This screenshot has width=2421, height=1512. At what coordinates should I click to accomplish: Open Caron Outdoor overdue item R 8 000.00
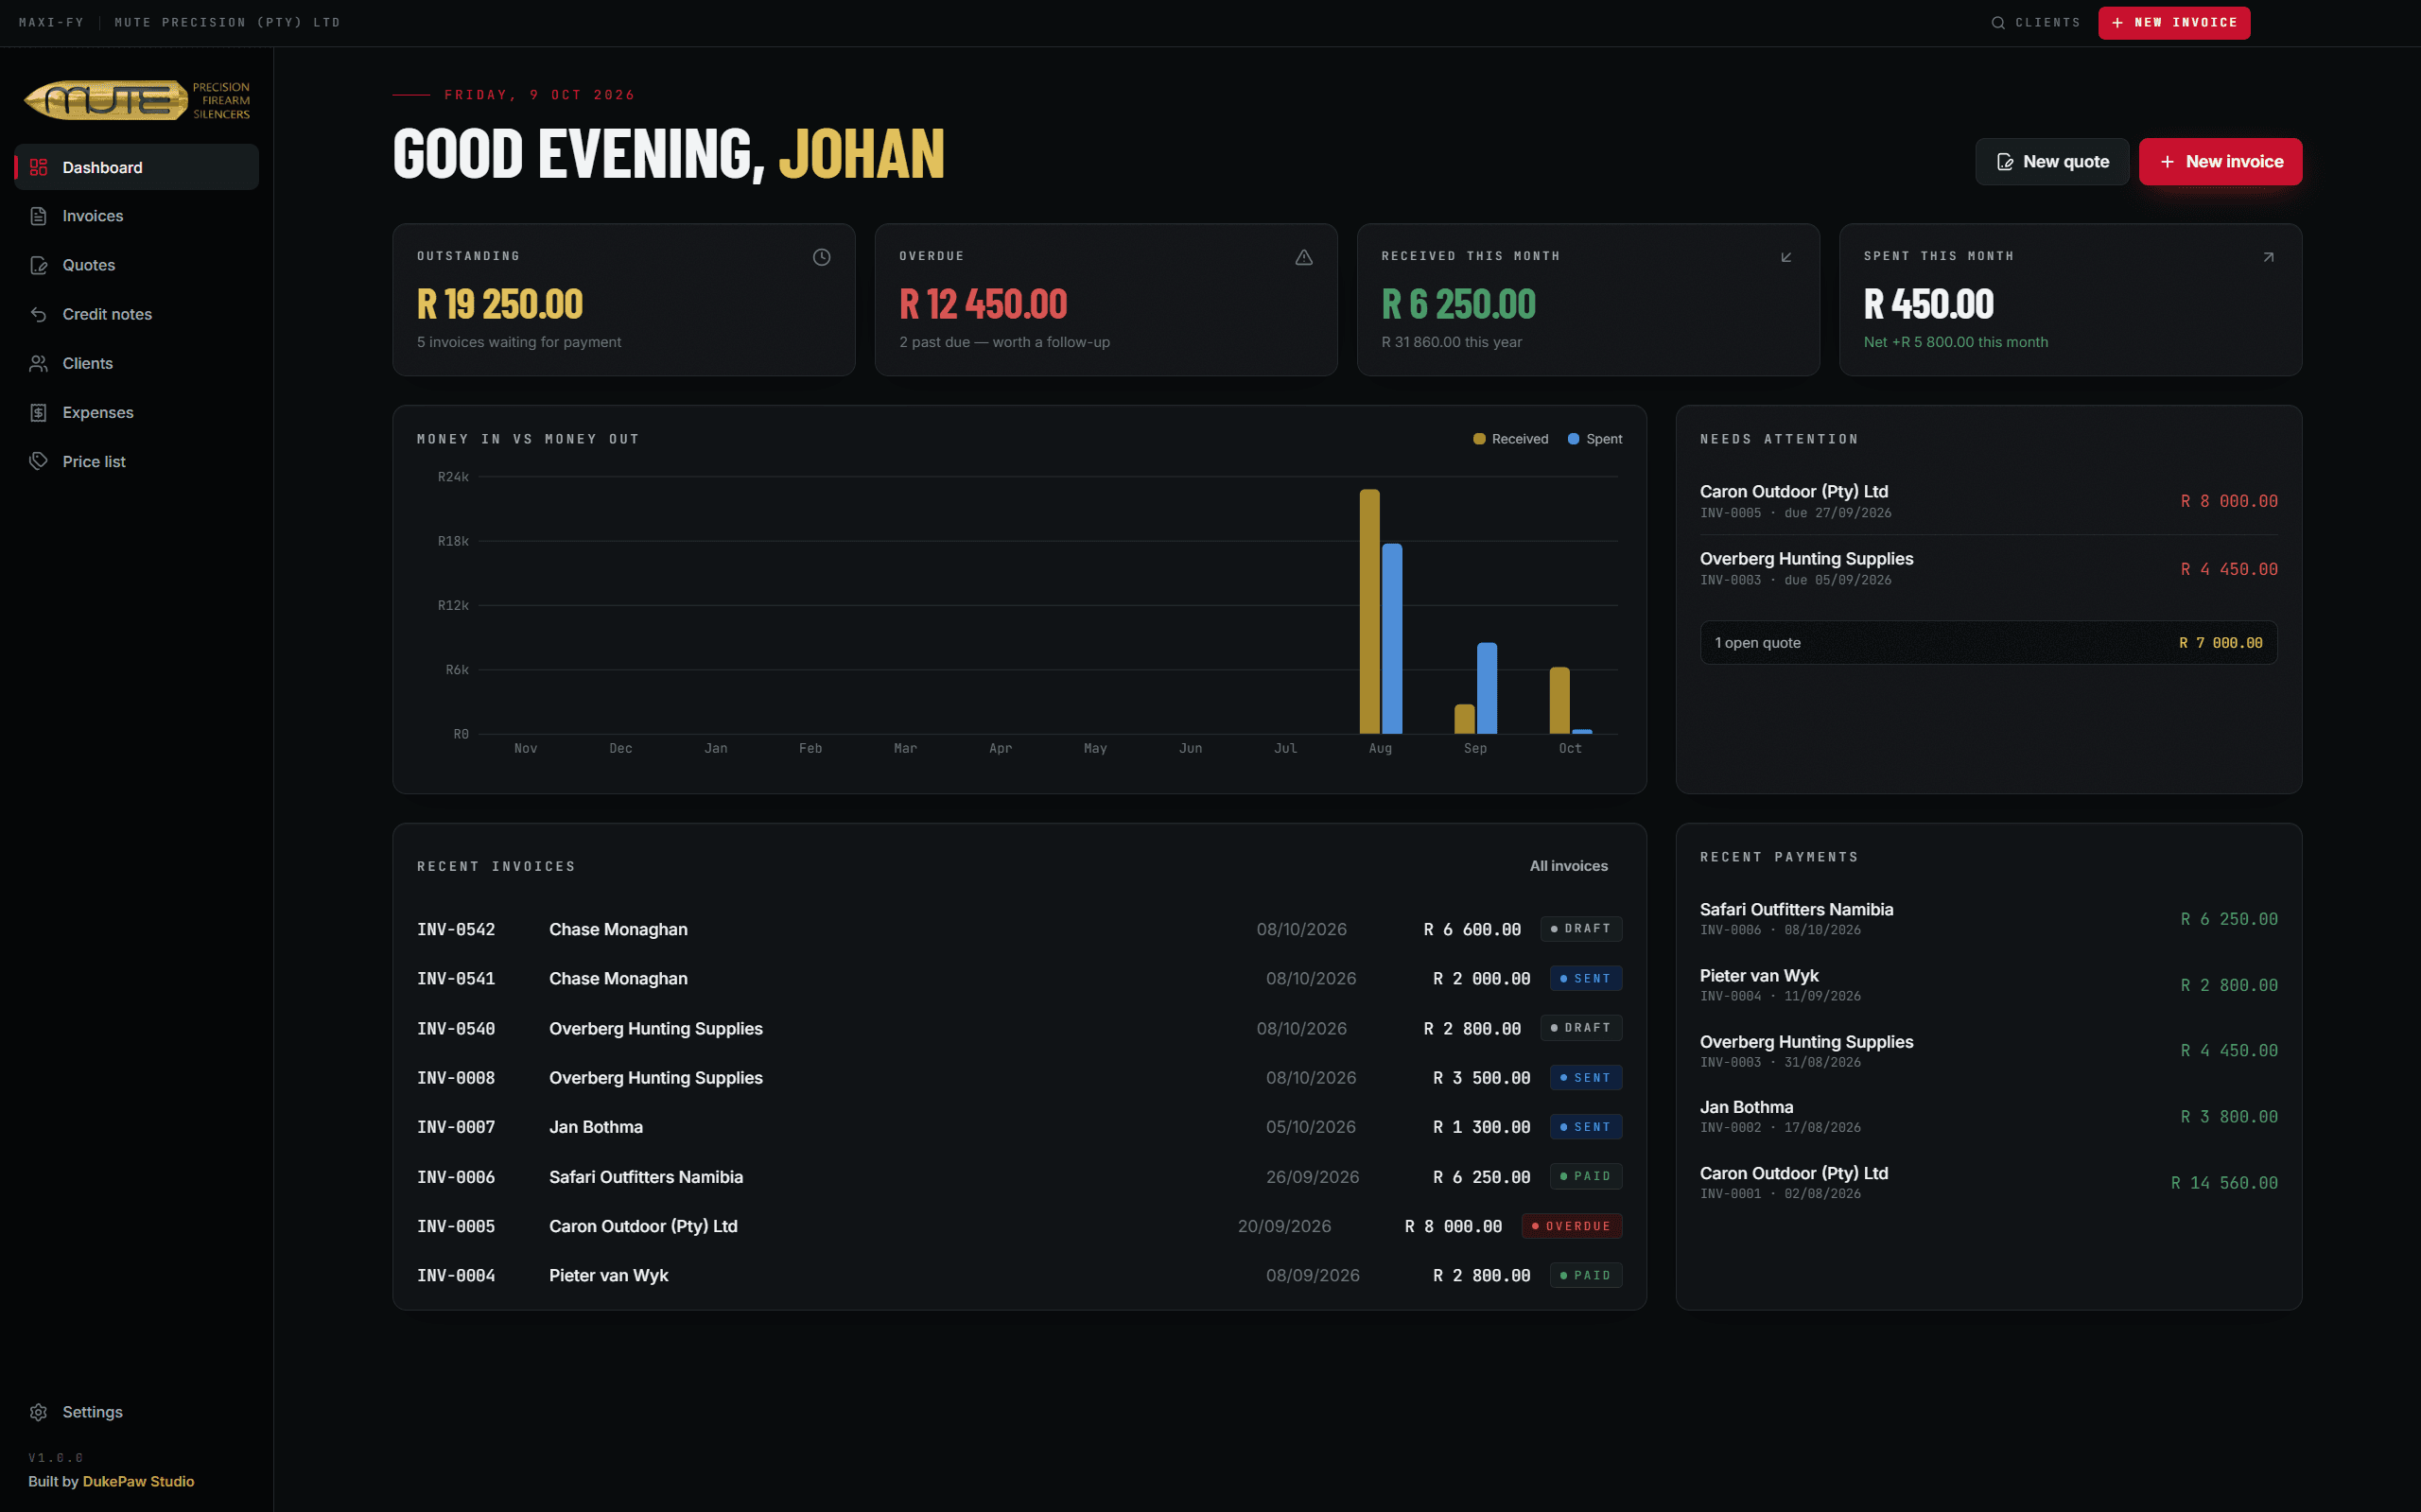(1988, 501)
